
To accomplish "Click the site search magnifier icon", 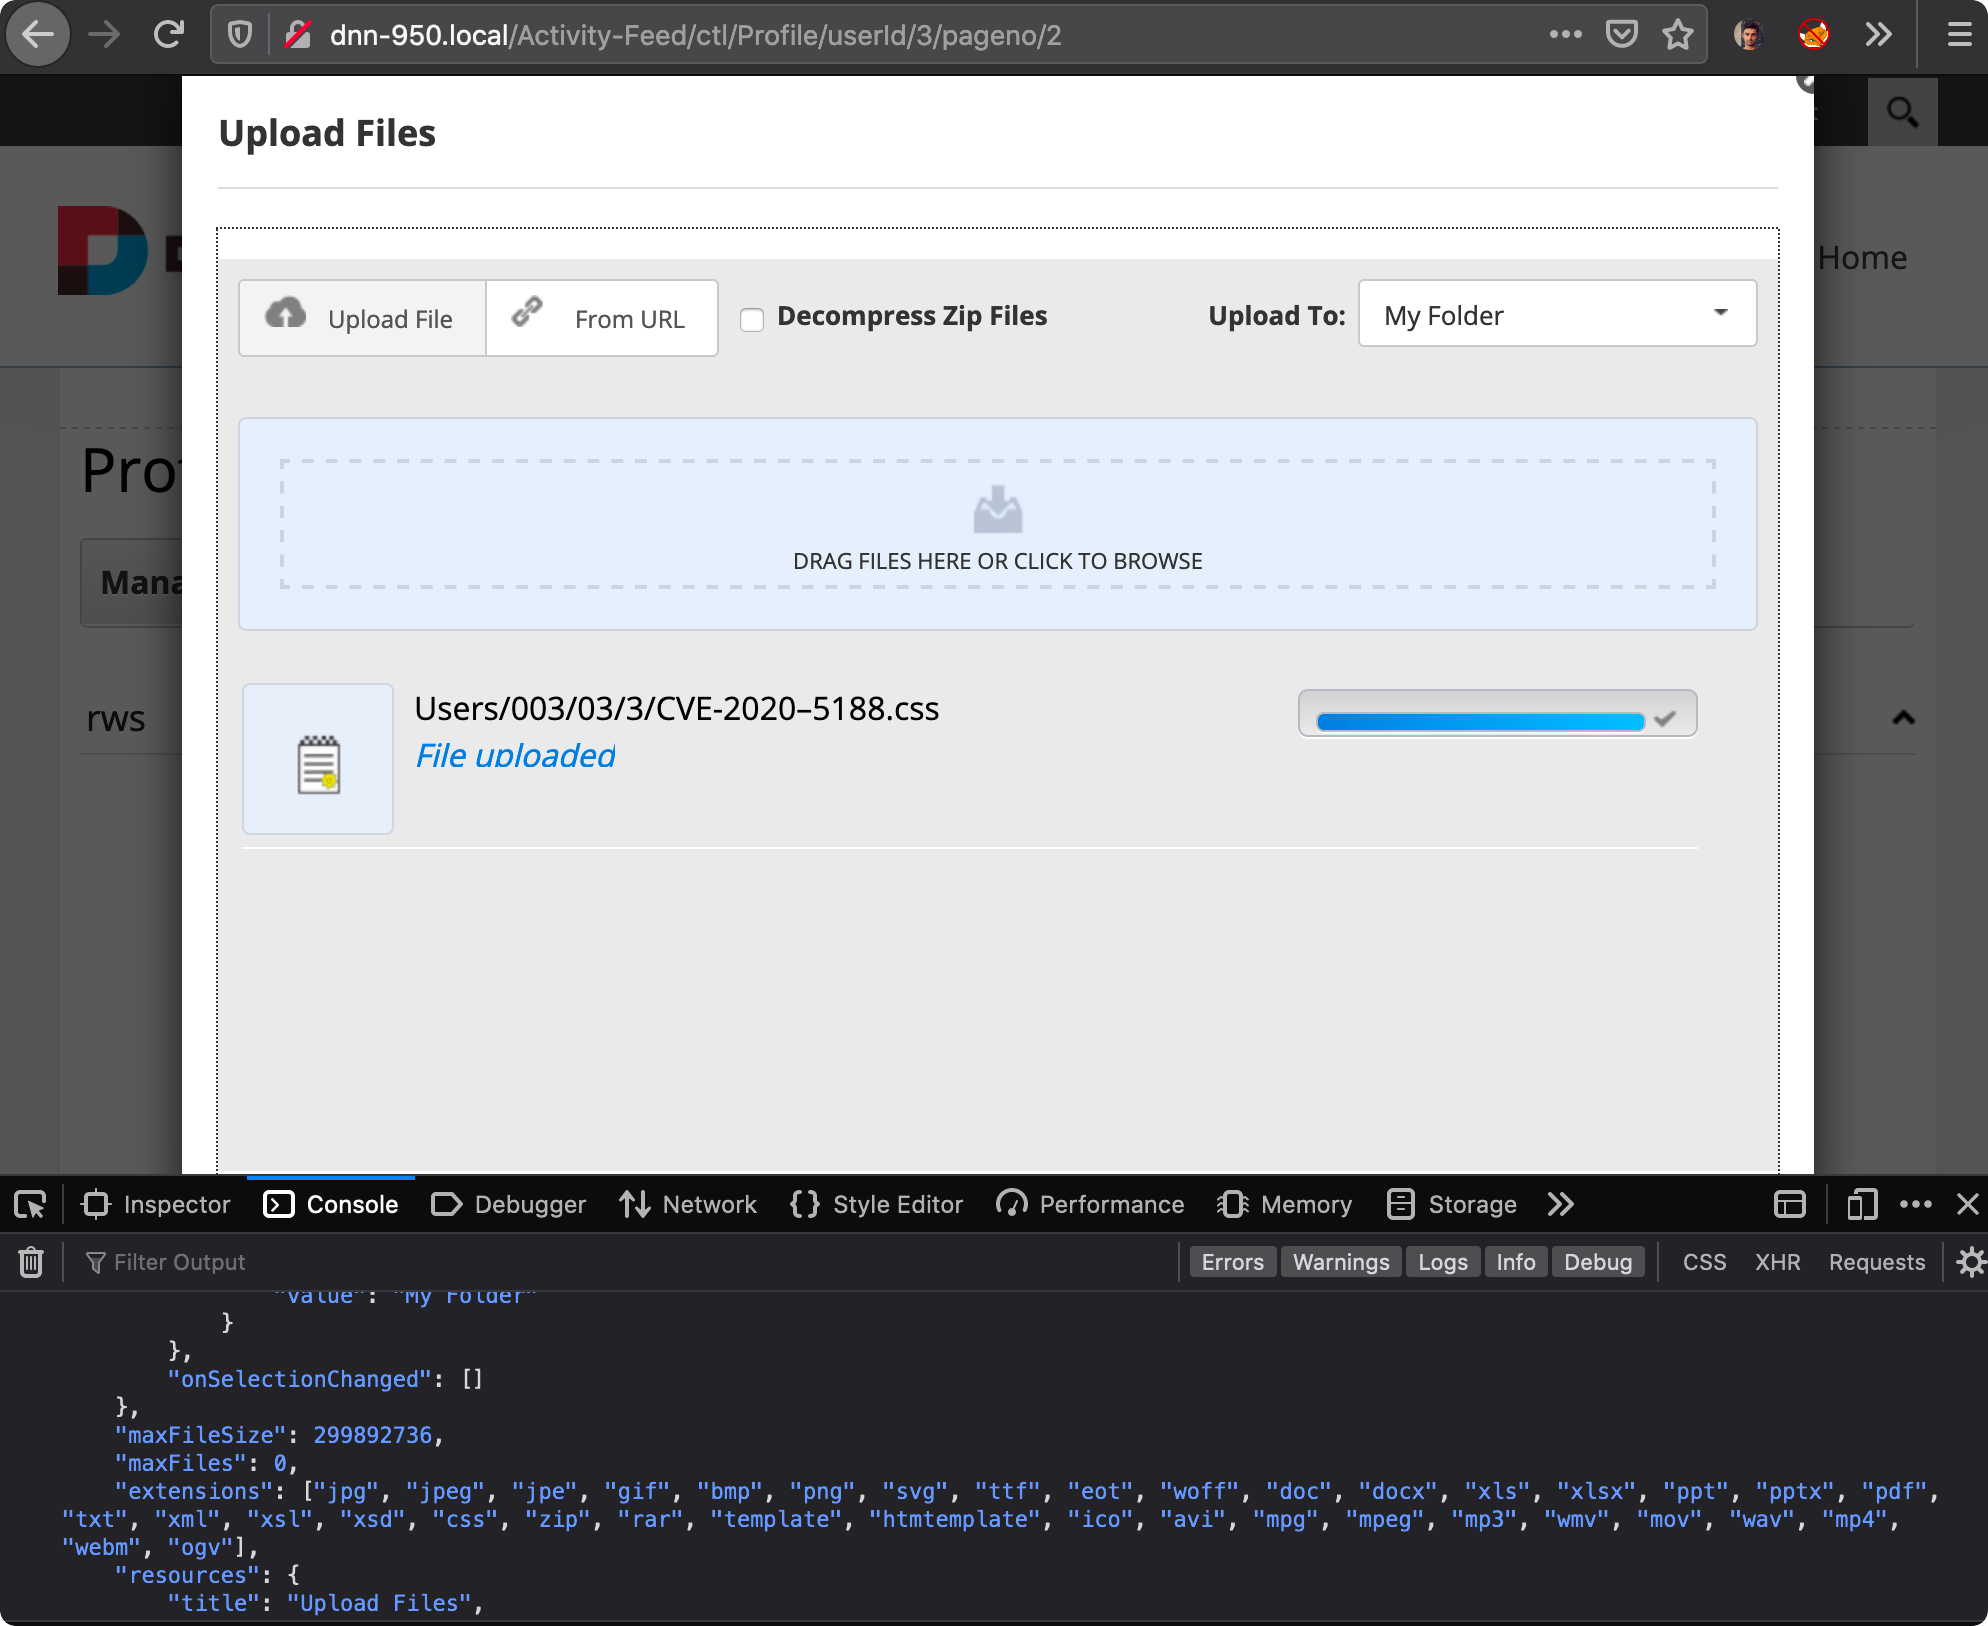I will pos(1901,112).
